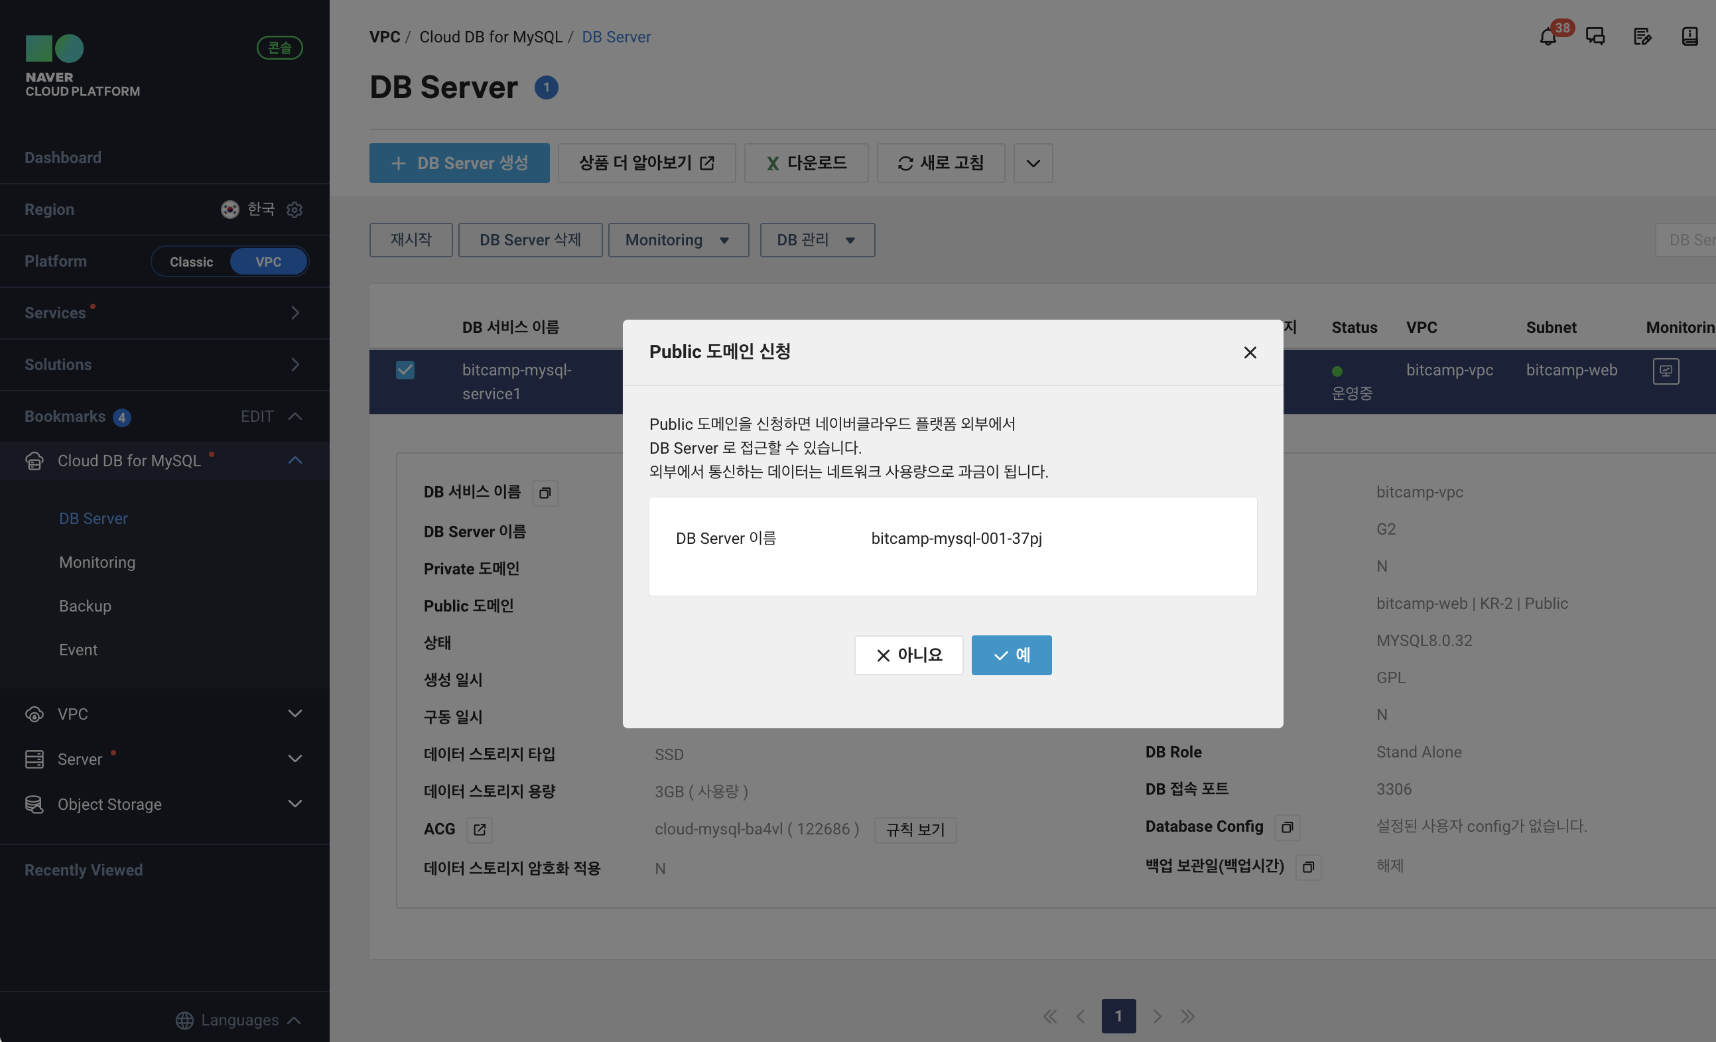Open Region settings gear icon
Image resolution: width=1716 pixels, height=1042 pixels.
click(x=294, y=210)
